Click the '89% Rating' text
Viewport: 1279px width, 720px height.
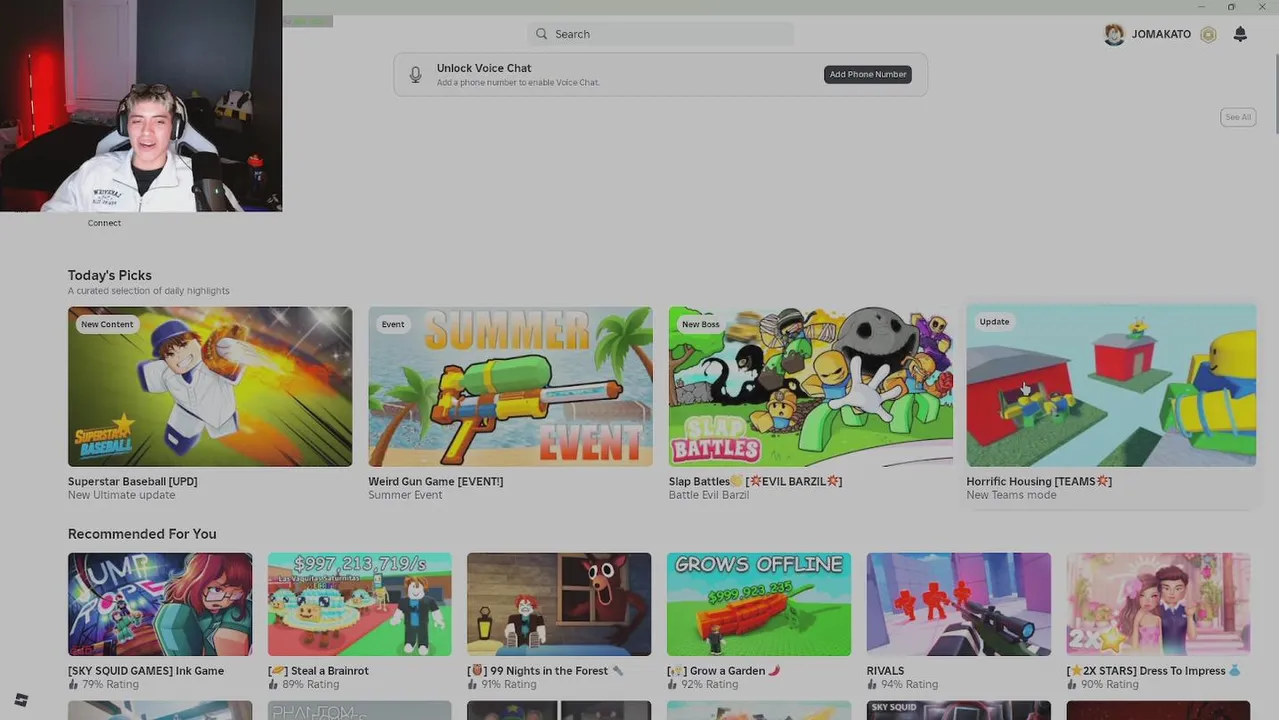coord(310,685)
